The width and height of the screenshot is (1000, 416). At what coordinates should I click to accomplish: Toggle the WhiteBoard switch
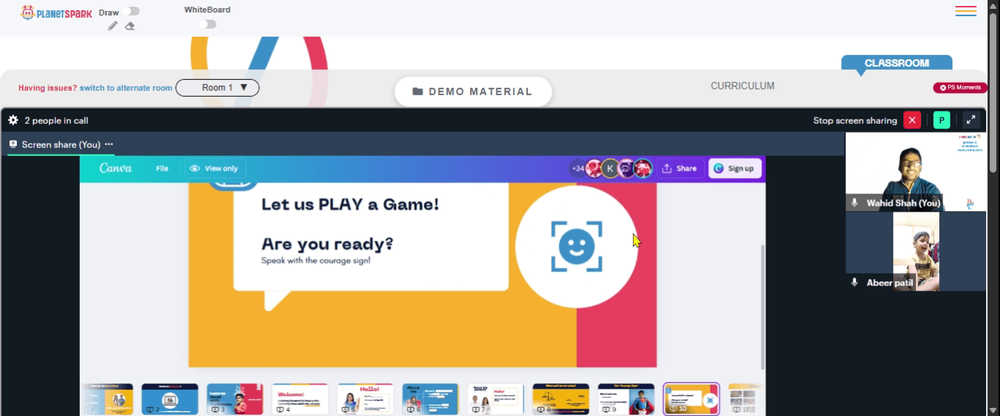[207, 24]
